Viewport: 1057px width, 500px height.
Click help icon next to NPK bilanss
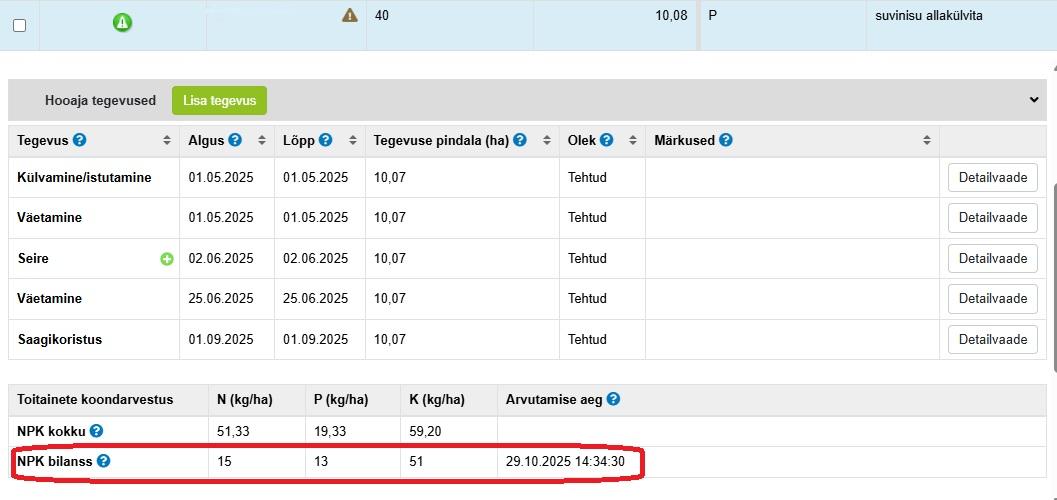coord(103,461)
